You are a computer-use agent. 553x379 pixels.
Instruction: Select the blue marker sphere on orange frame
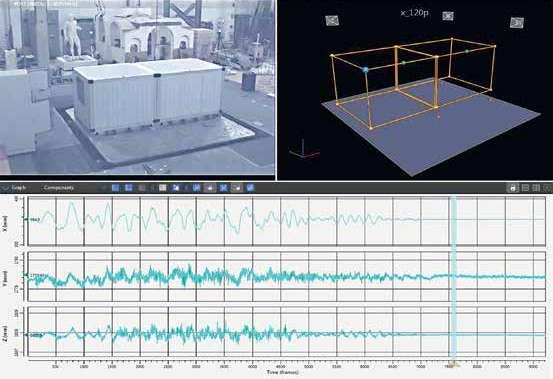pos(365,70)
